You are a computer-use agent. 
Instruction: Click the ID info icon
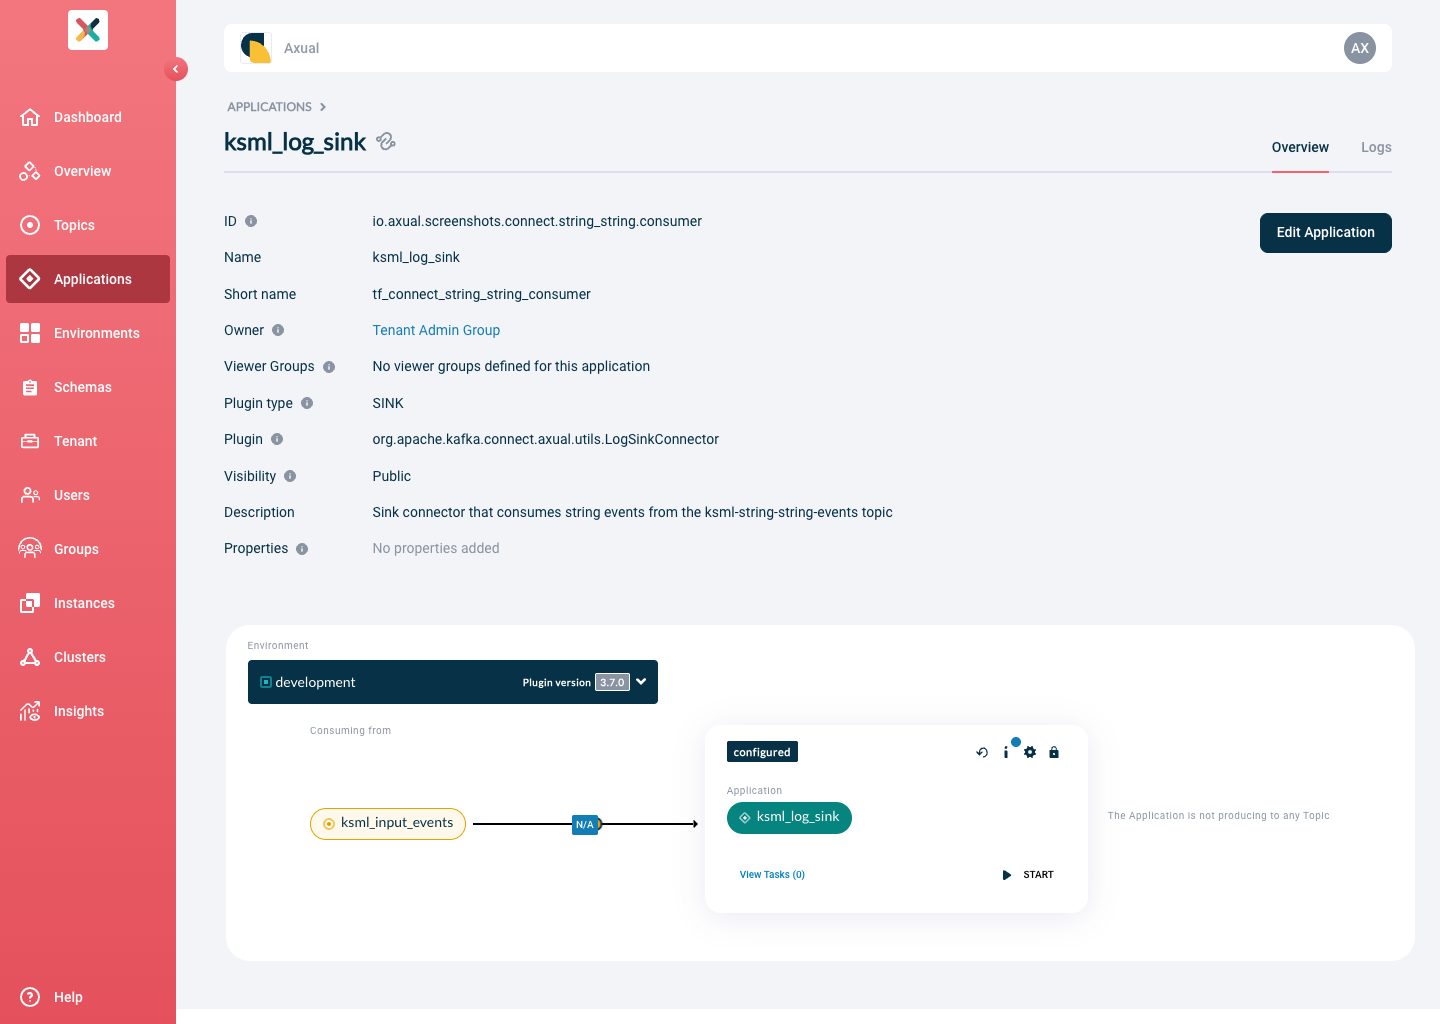251,221
